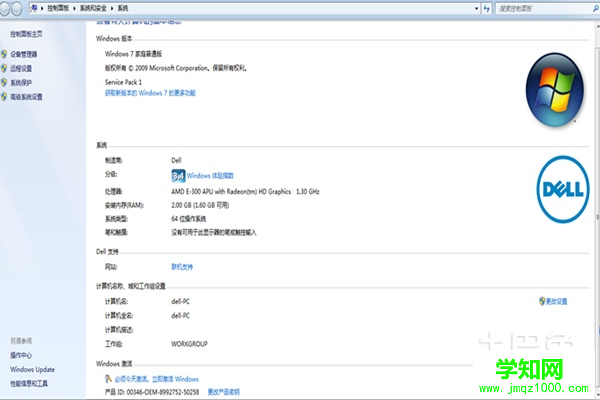This screenshot has height=400, width=600.
Task: Click the Windows 7 家庭普通版 edition text
Action: tap(133, 54)
